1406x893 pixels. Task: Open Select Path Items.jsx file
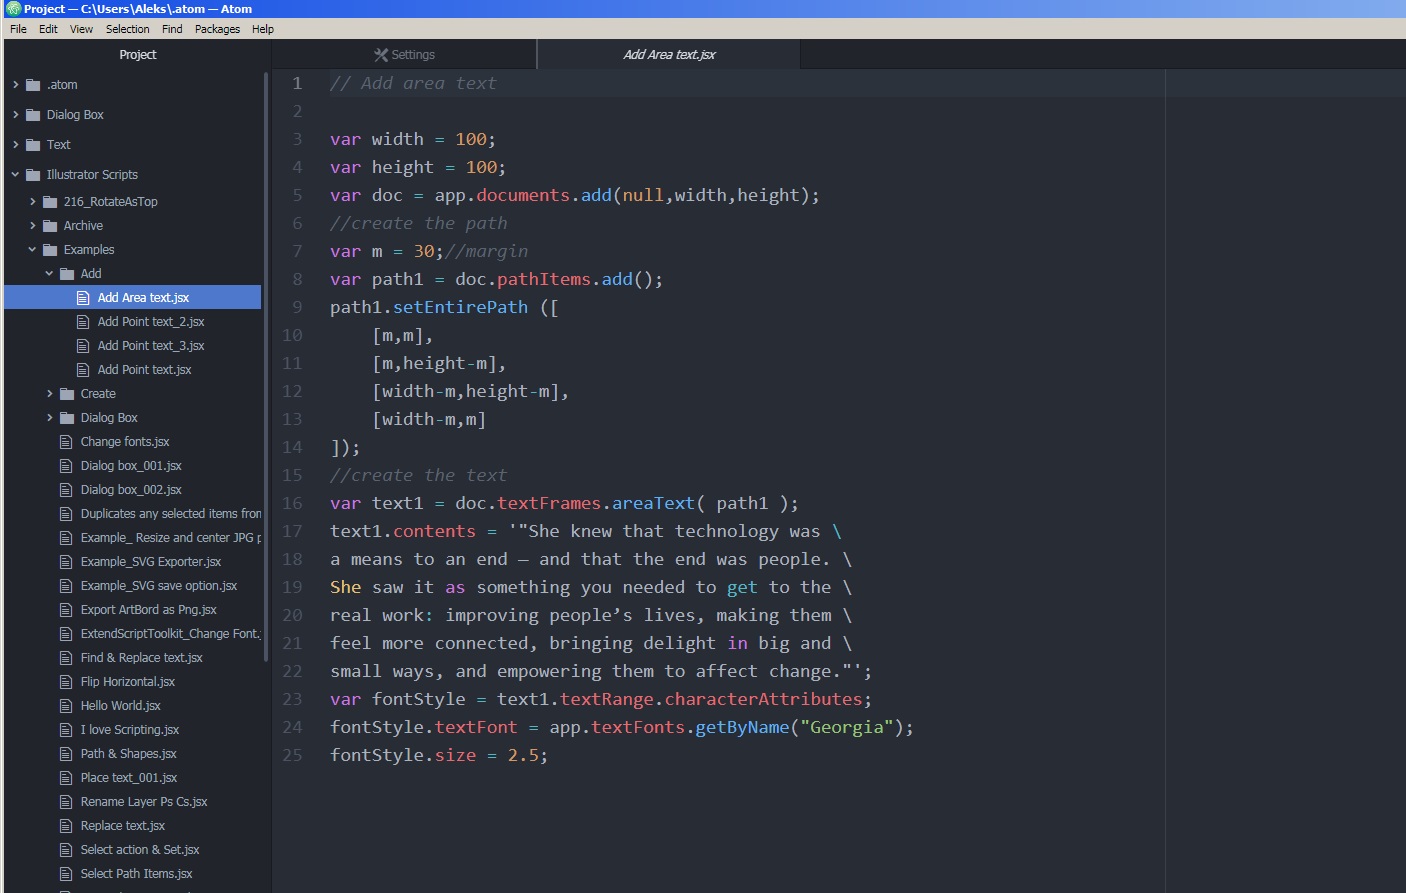coord(136,874)
